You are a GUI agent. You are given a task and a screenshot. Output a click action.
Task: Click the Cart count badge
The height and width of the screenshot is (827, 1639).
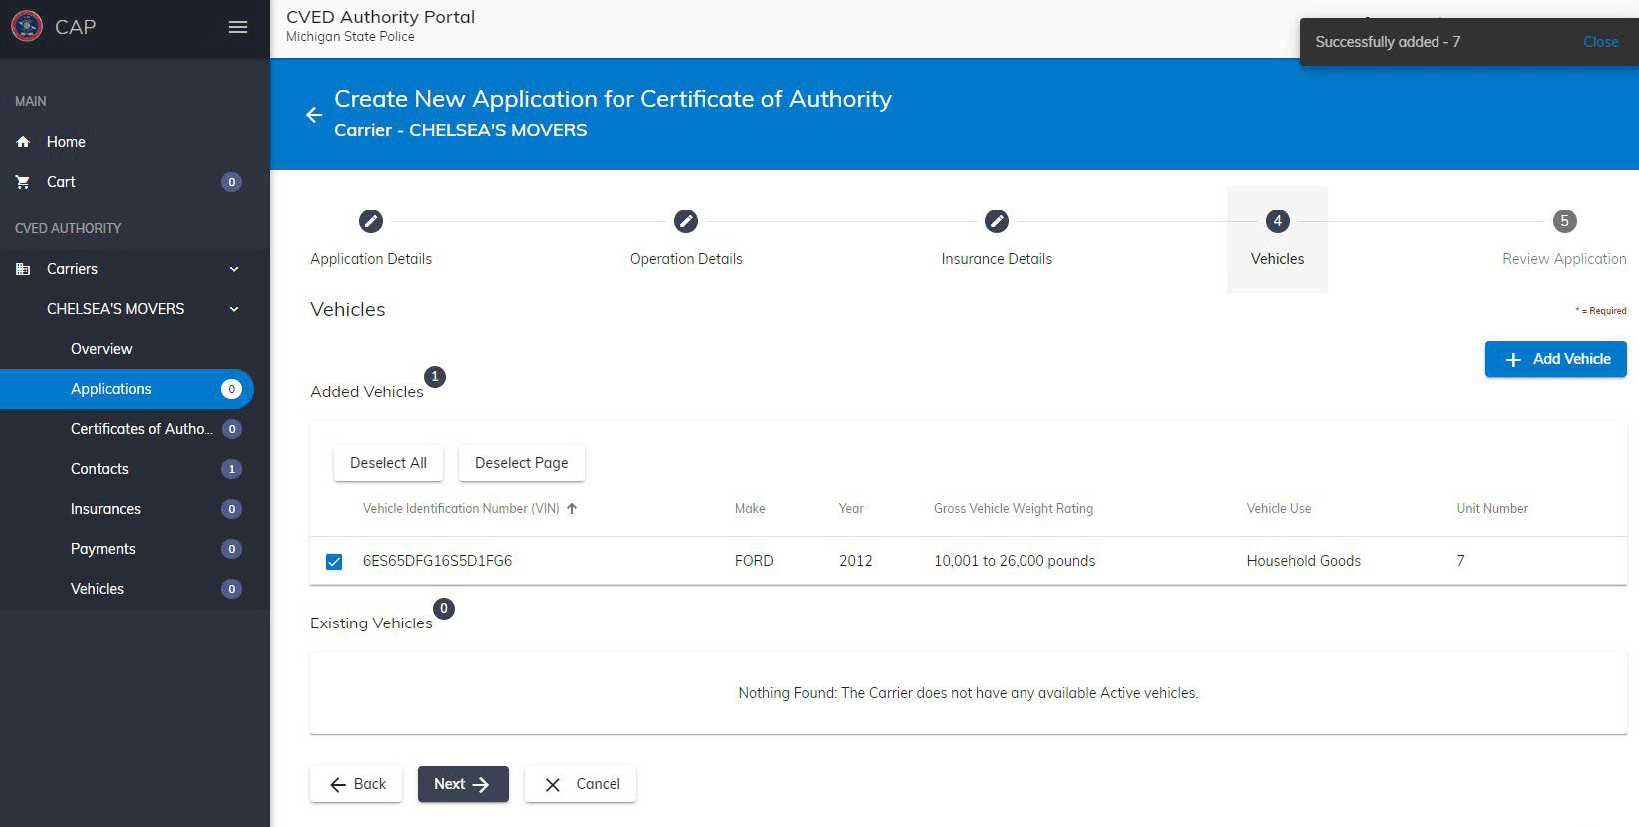coord(232,182)
